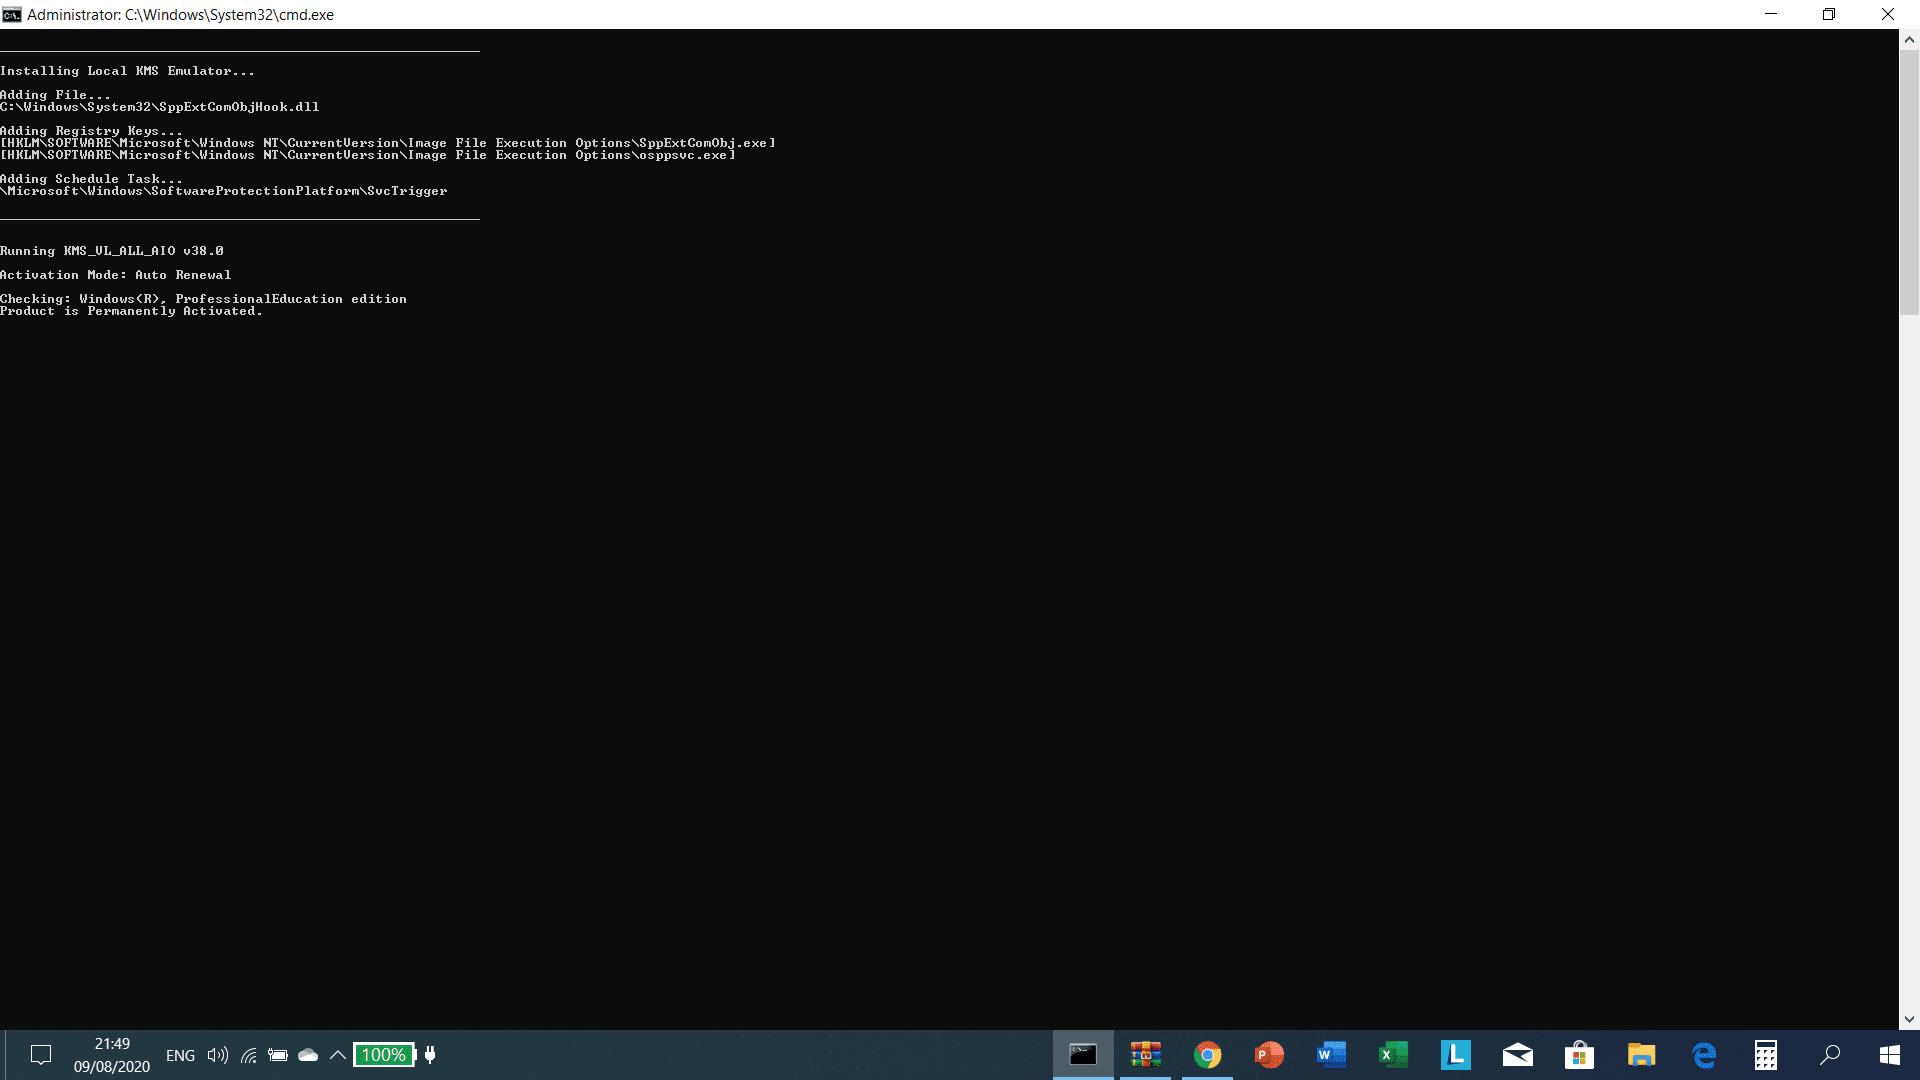Screen dimensions: 1920x1080
Task: Open the Action Center notifications
Action: coord(40,1054)
